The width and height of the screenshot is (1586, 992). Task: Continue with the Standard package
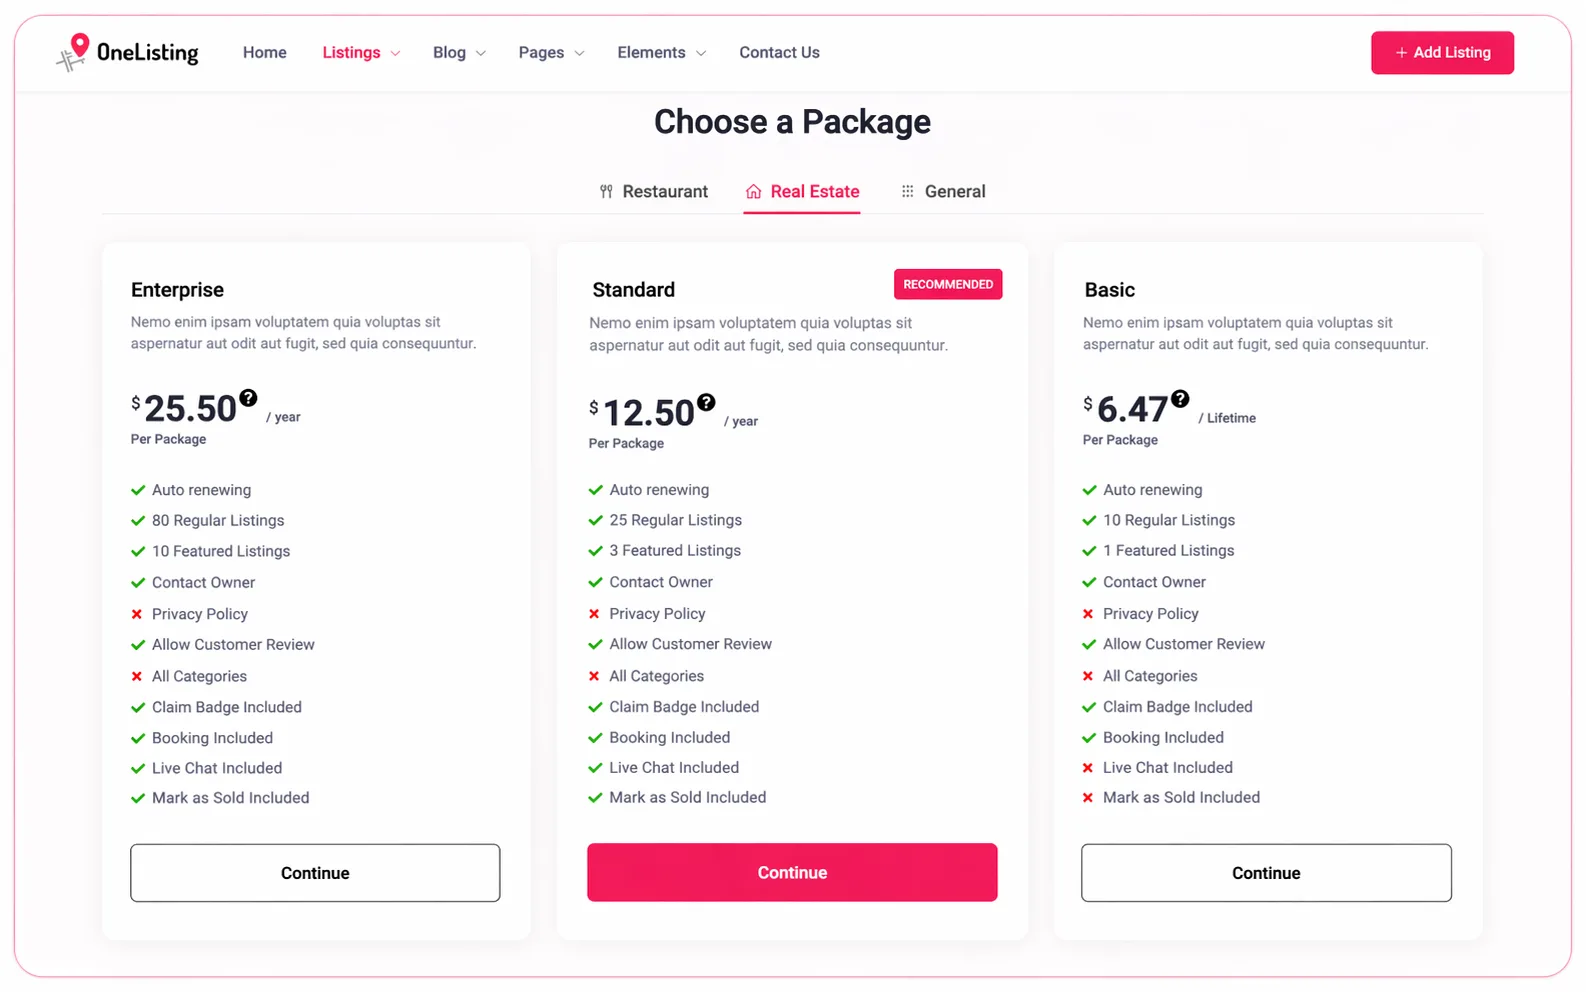click(792, 872)
